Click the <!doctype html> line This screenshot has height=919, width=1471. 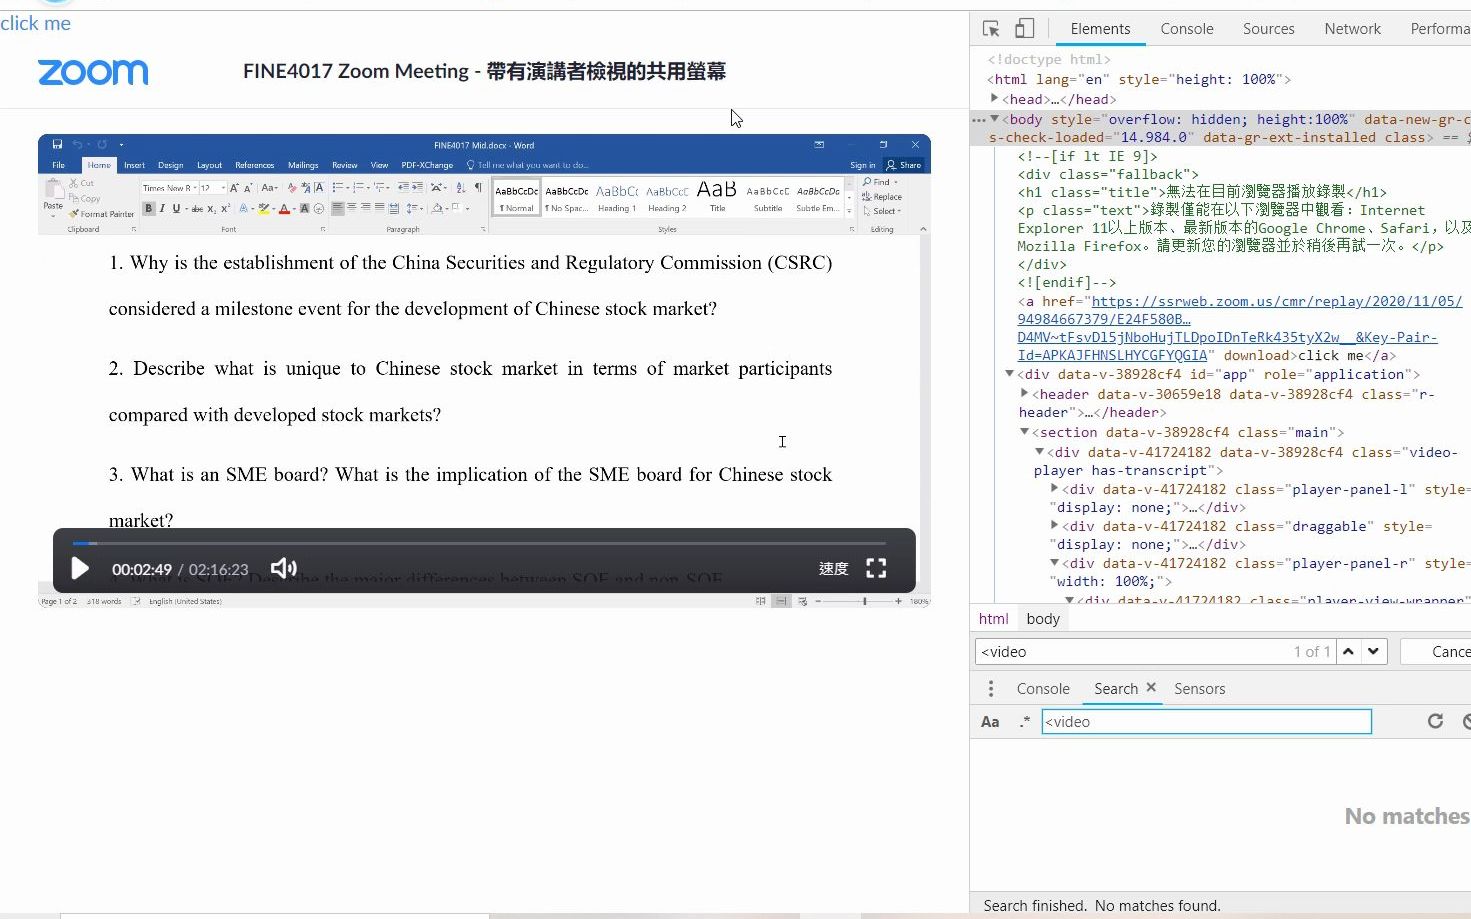click(1049, 59)
